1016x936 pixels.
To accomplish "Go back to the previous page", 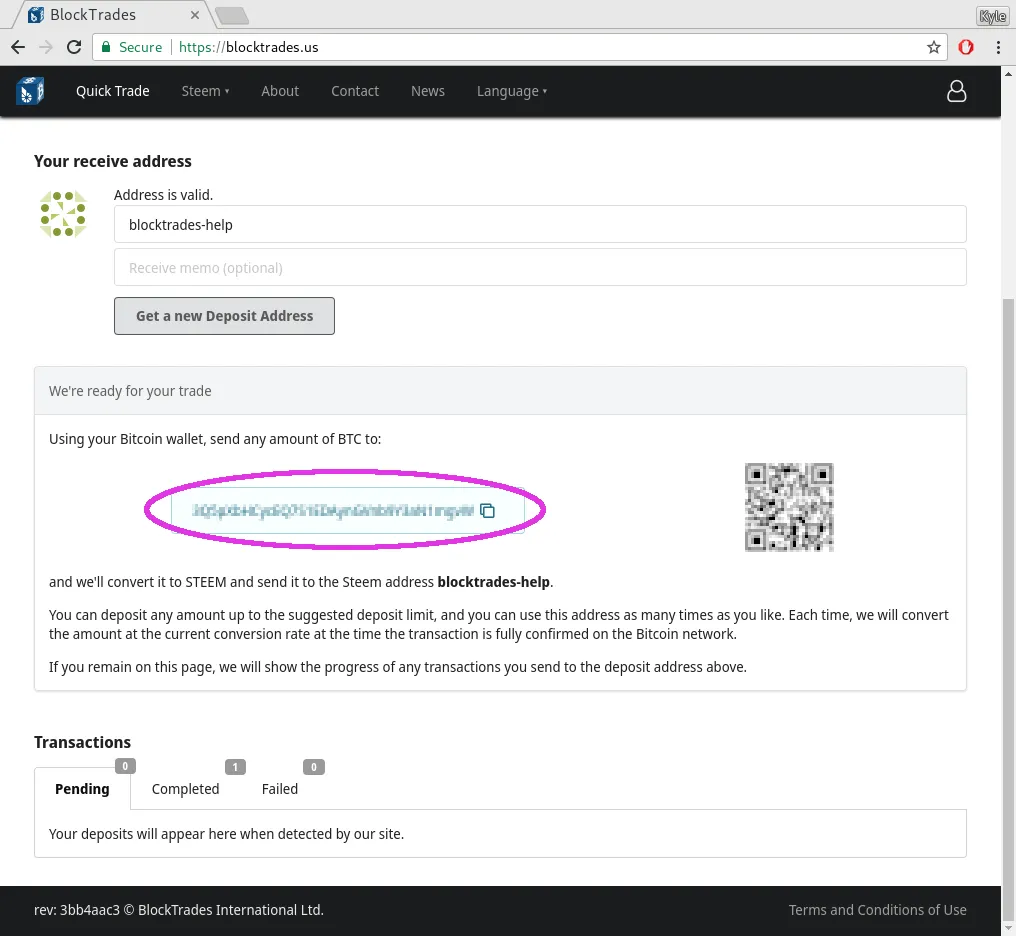I will point(18,47).
